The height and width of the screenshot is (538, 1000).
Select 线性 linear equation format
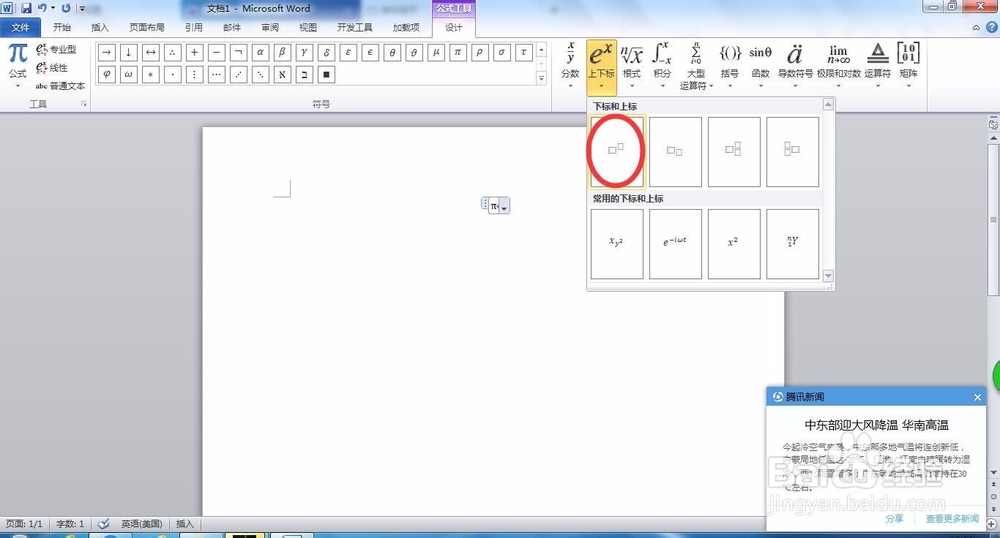[52, 68]
